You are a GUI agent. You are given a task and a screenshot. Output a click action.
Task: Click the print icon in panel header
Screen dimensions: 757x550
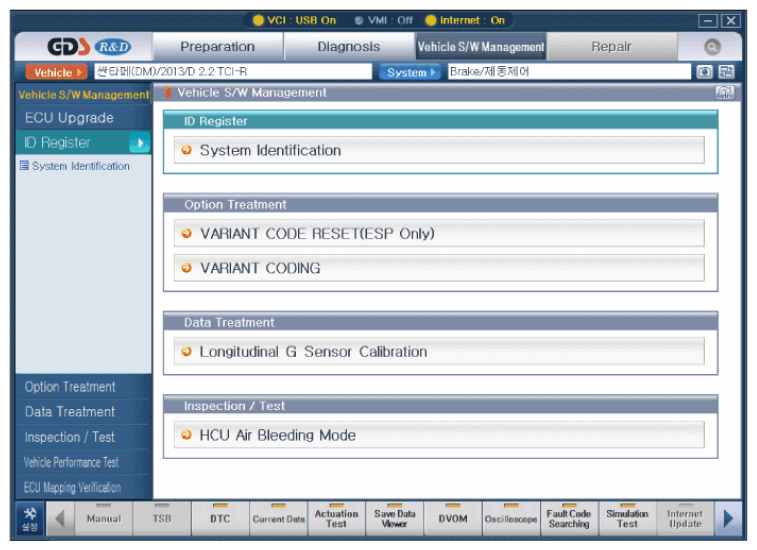coord(725,93)
